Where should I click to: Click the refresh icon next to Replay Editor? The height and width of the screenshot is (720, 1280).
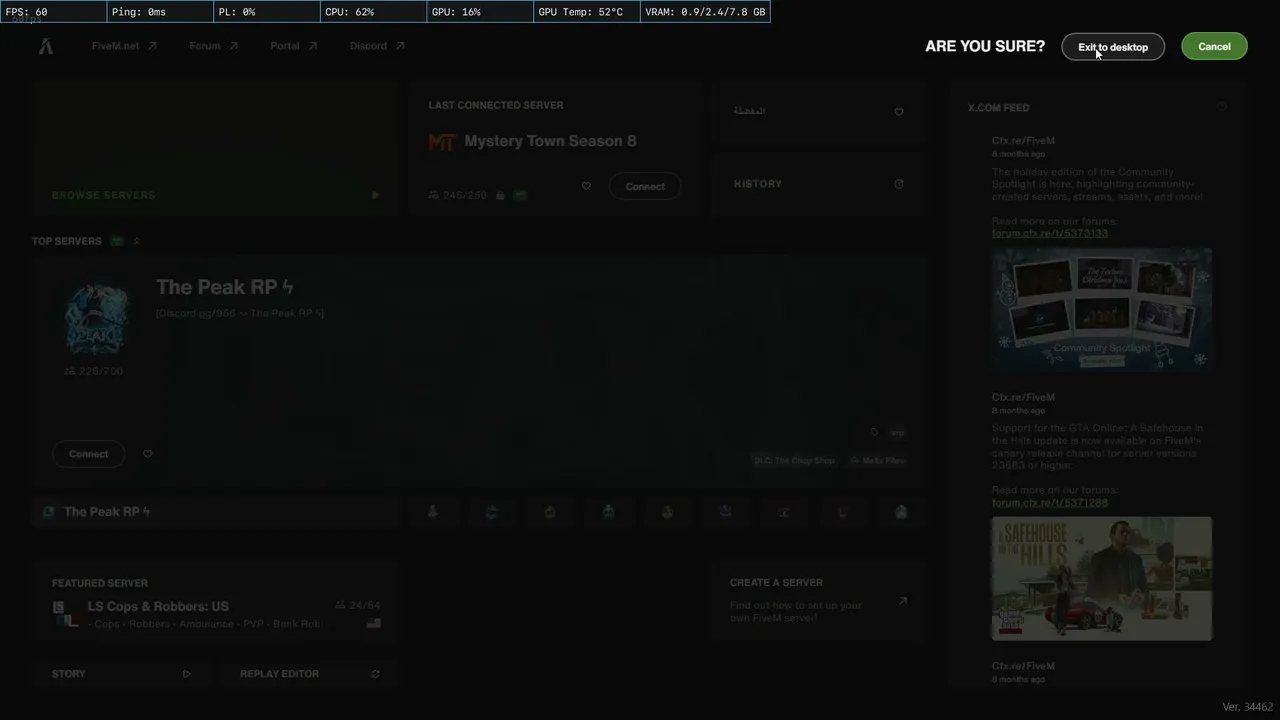(375, 674)
